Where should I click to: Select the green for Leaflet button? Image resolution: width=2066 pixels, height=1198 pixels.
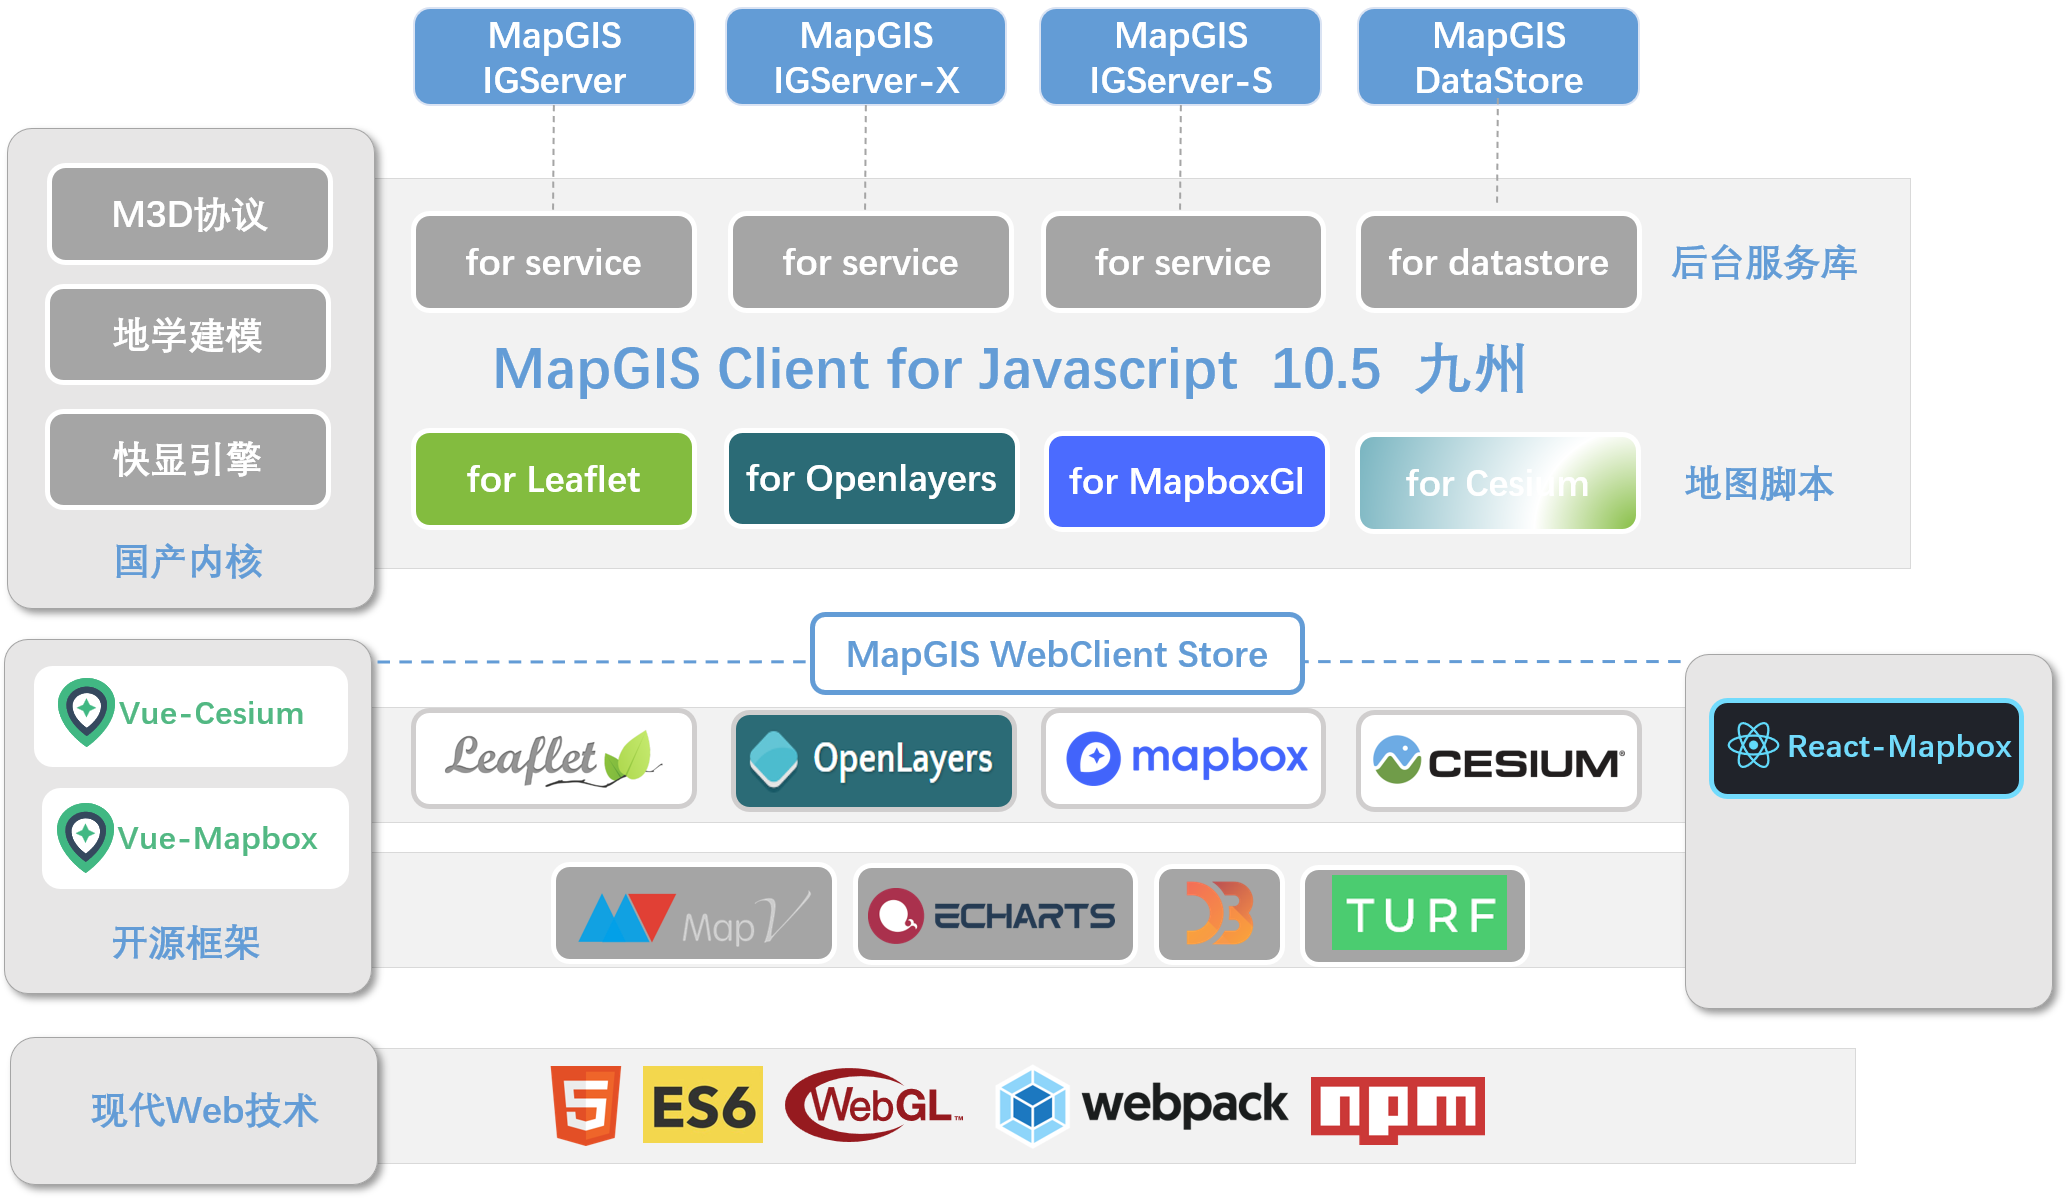tap(553, 479)
